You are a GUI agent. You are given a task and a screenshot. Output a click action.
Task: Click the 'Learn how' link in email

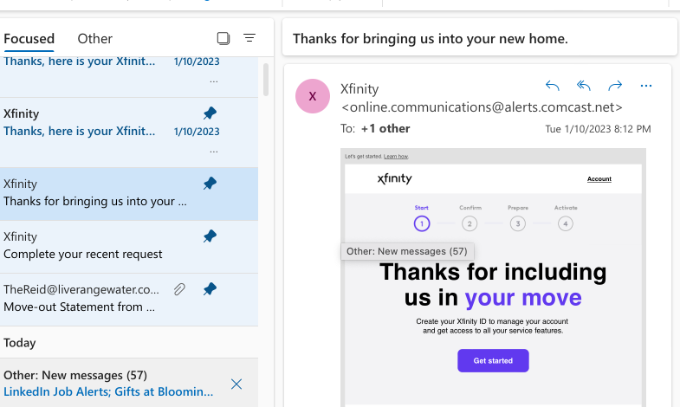pyautogui.click(x=396, y=156)
